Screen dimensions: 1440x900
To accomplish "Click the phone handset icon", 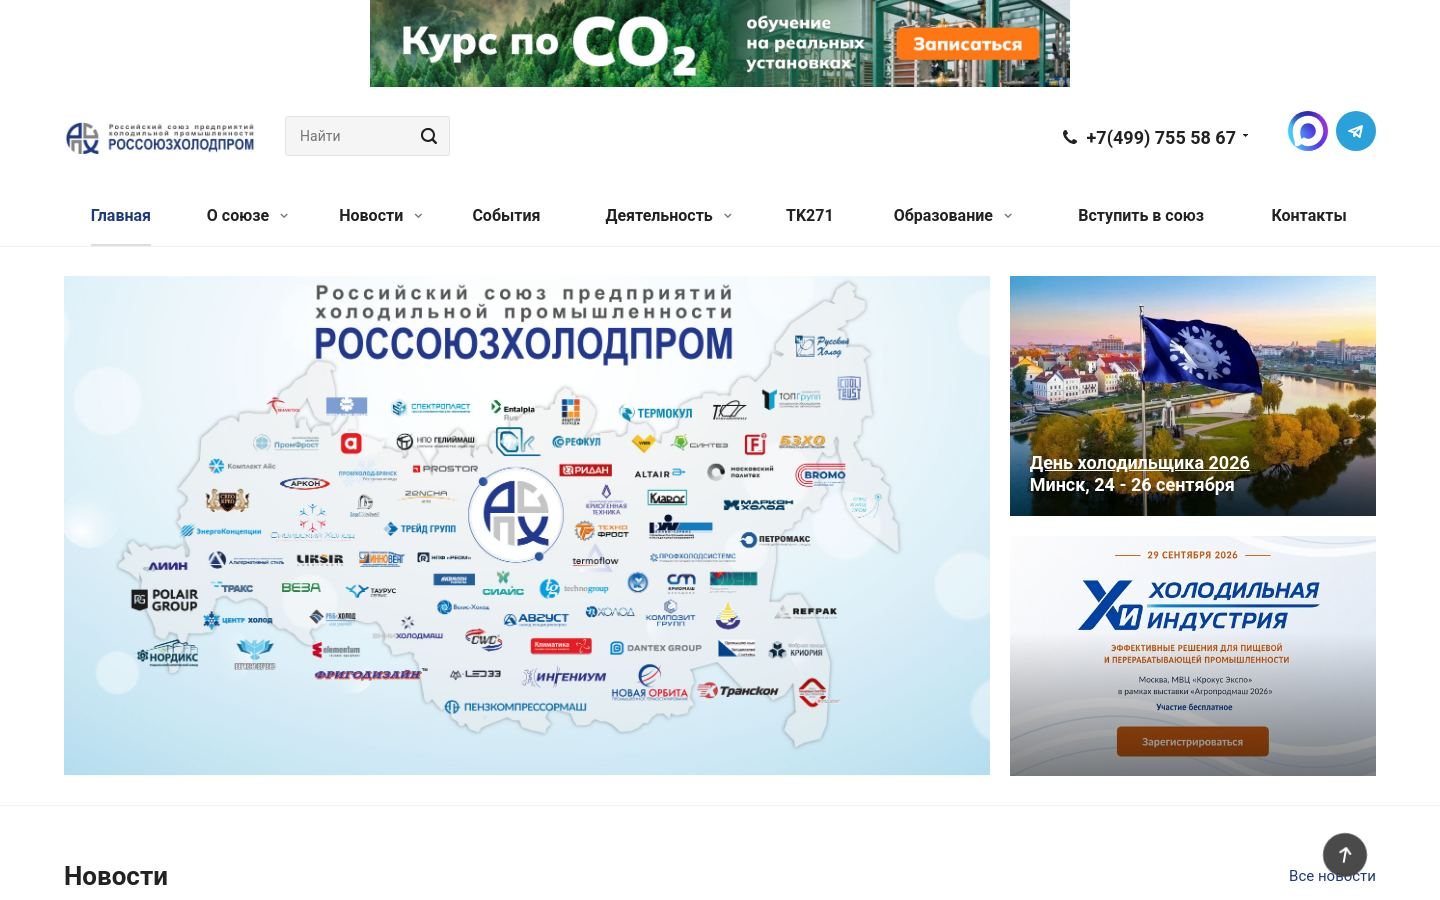I will point(1070,138).
